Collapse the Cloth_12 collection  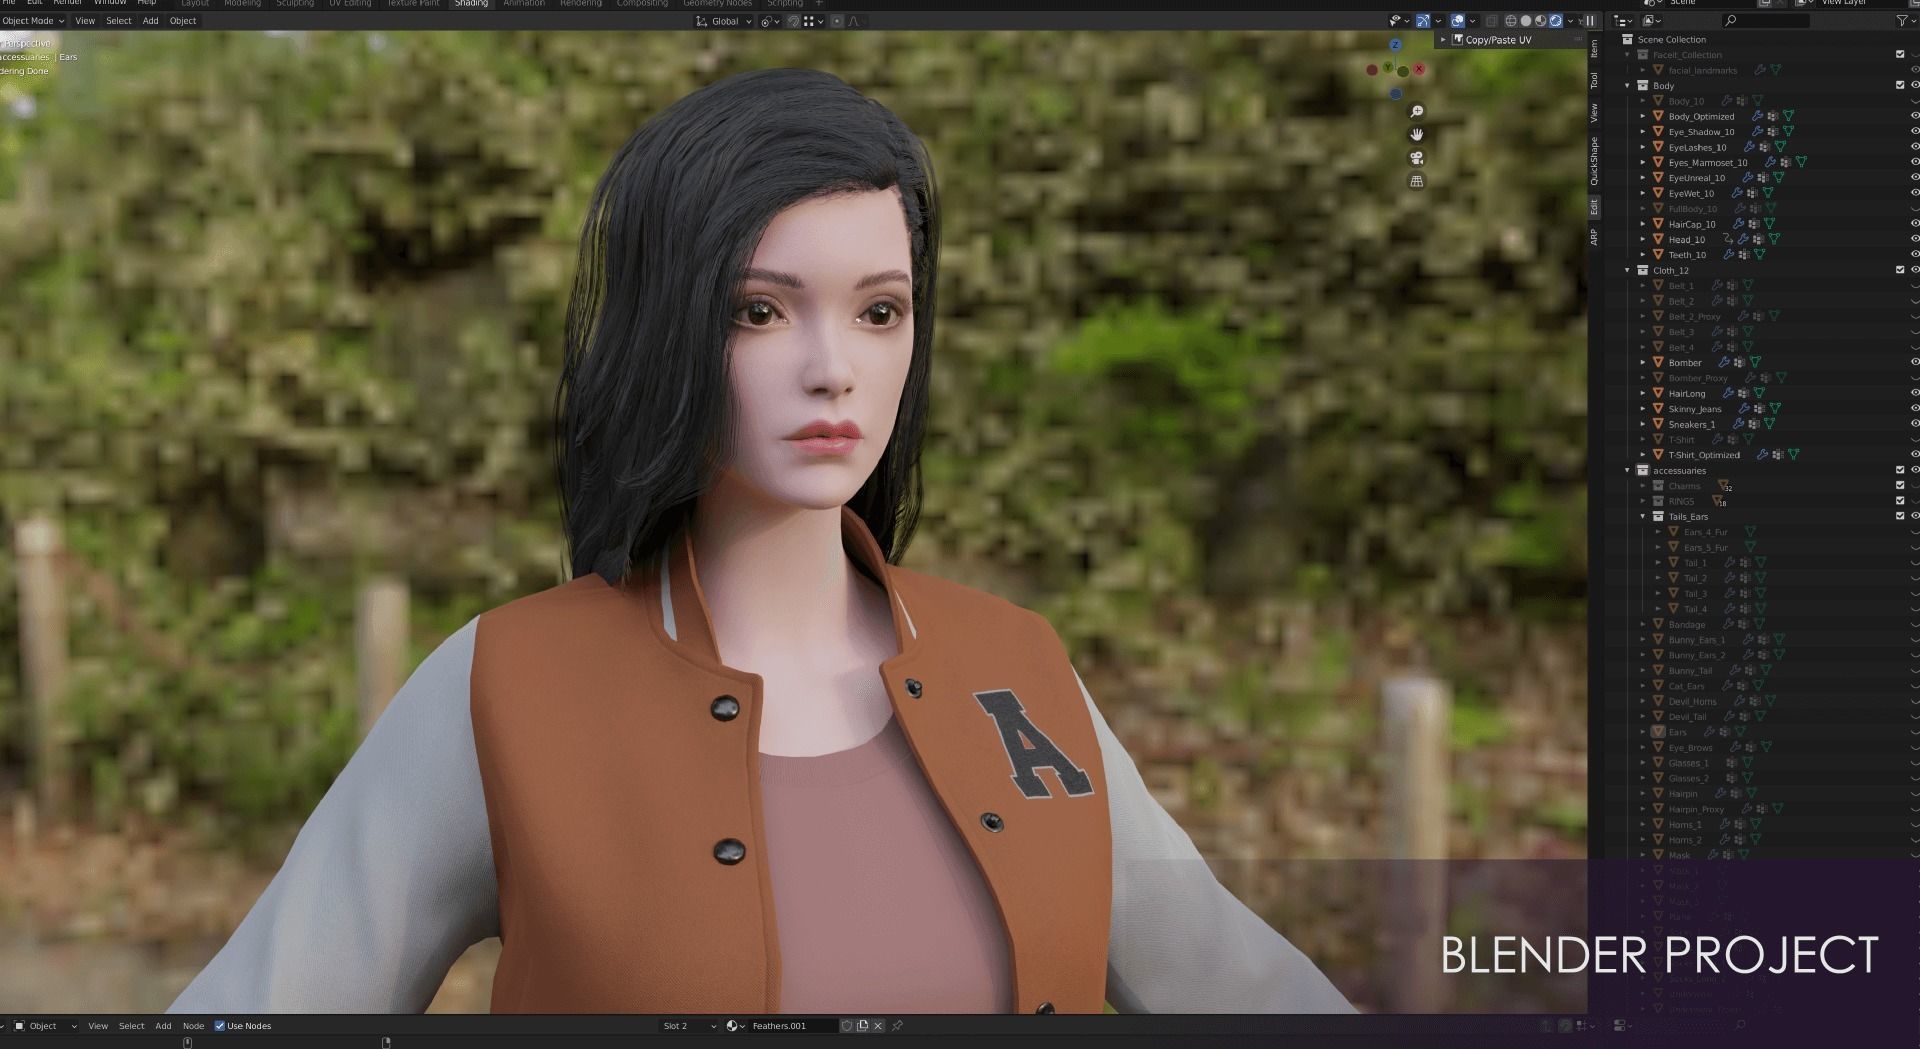1627,270
